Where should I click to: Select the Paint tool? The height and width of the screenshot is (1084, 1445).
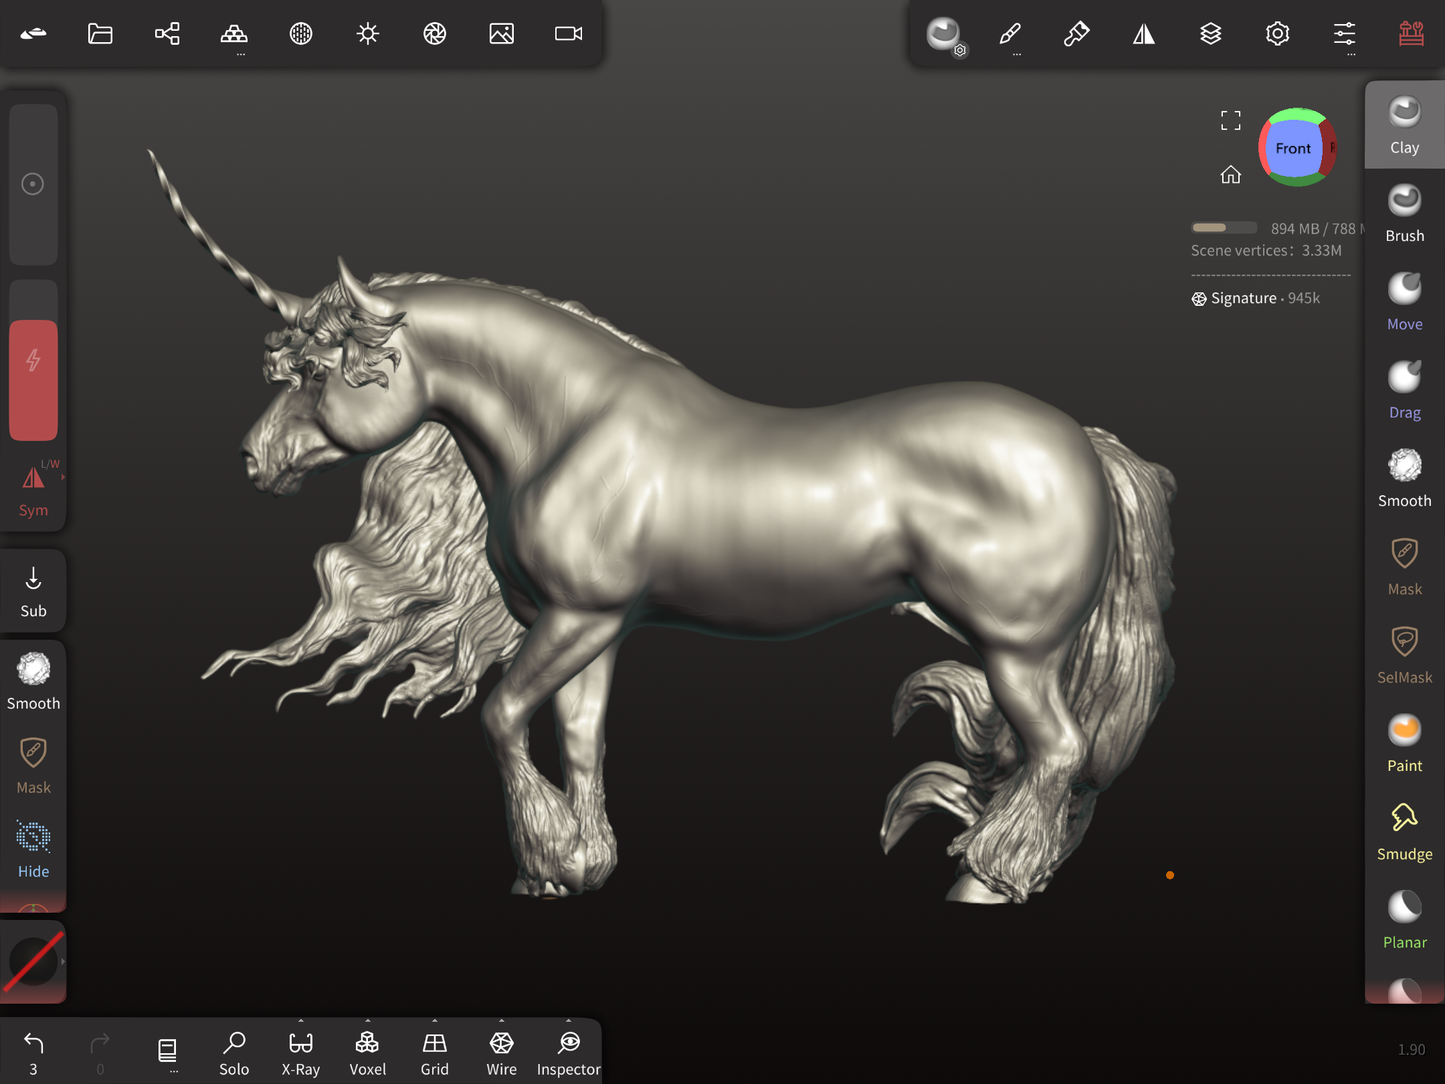click(1404, 743)
